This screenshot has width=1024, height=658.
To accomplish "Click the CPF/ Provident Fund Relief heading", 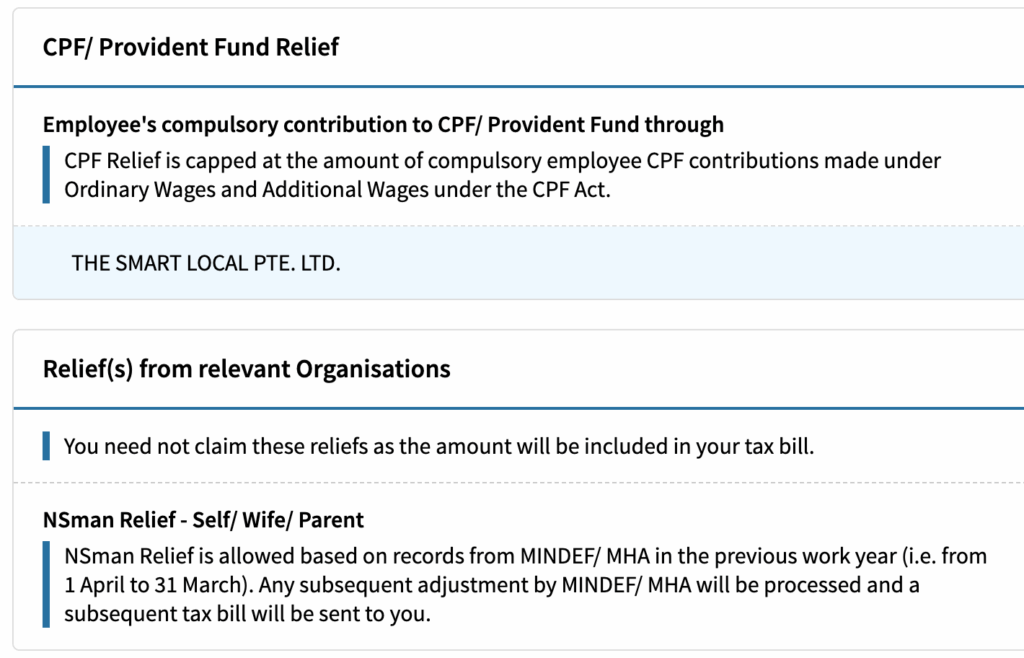I will [x=191, y=47].
